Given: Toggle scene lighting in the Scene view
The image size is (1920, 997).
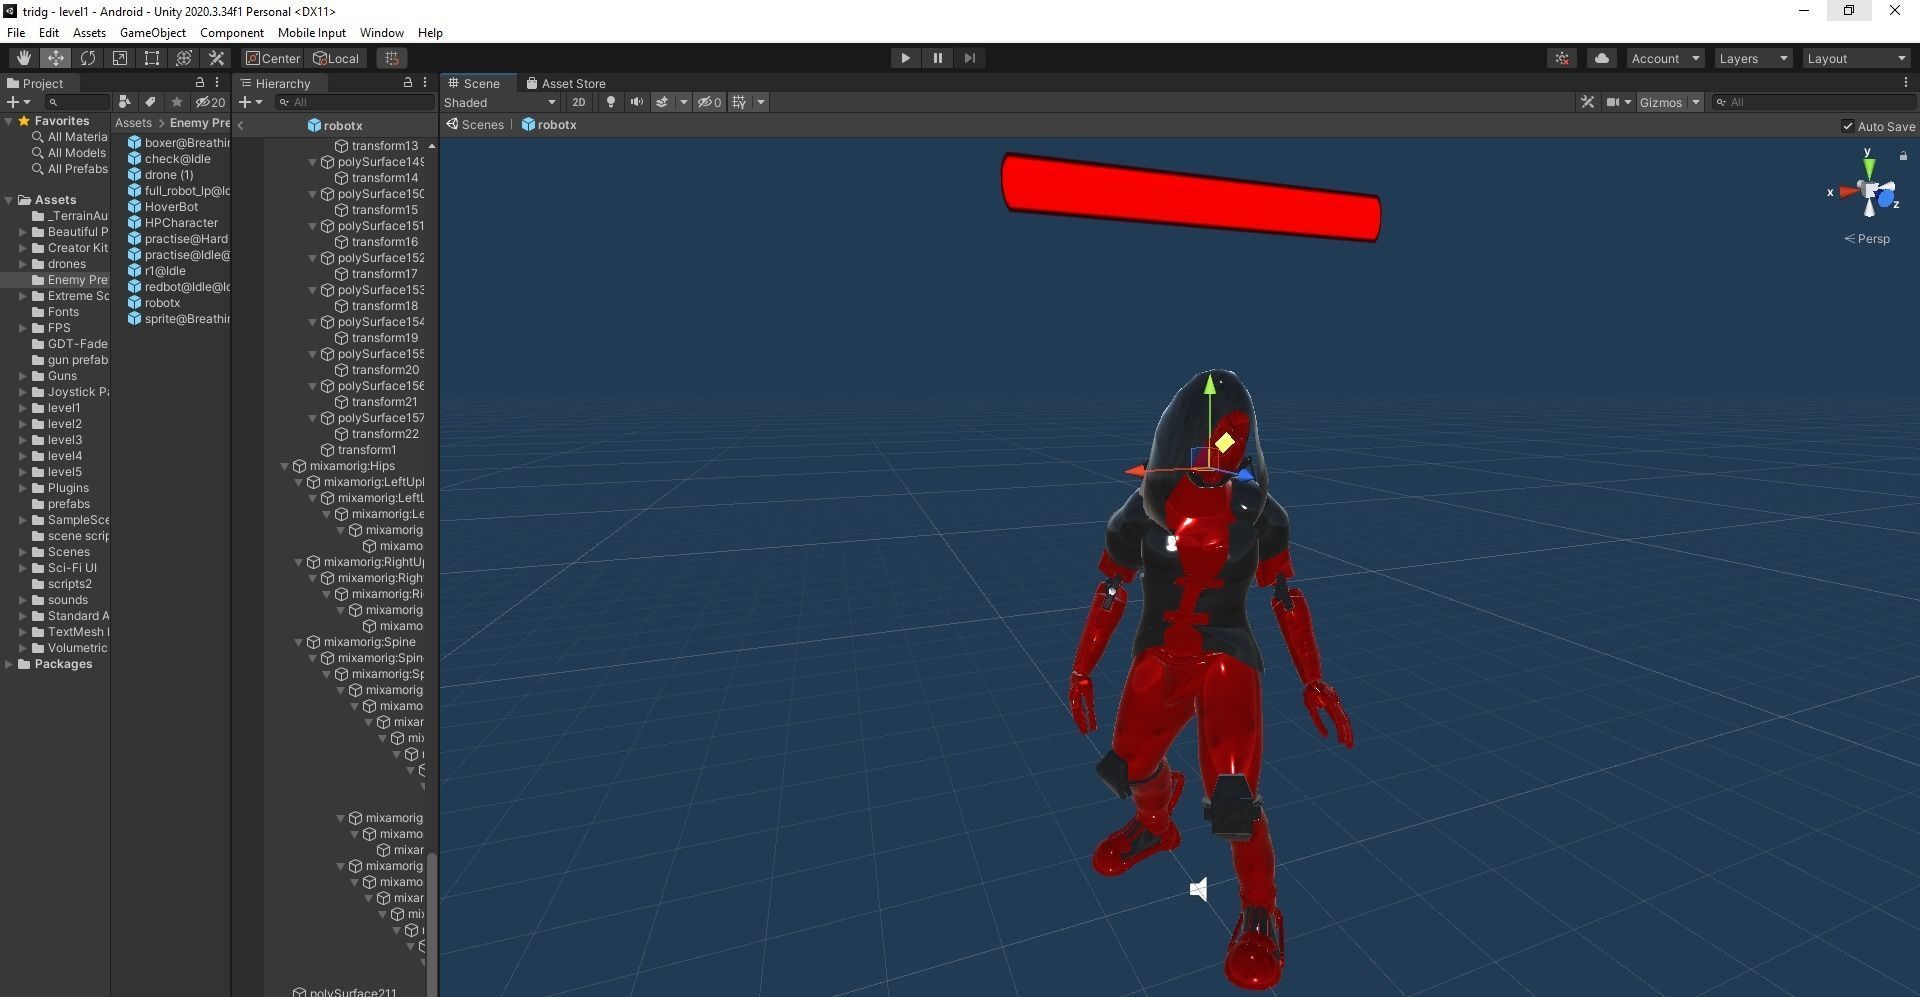Looking at the screenshot, I should pyautogui.click(x=610, y=102).
